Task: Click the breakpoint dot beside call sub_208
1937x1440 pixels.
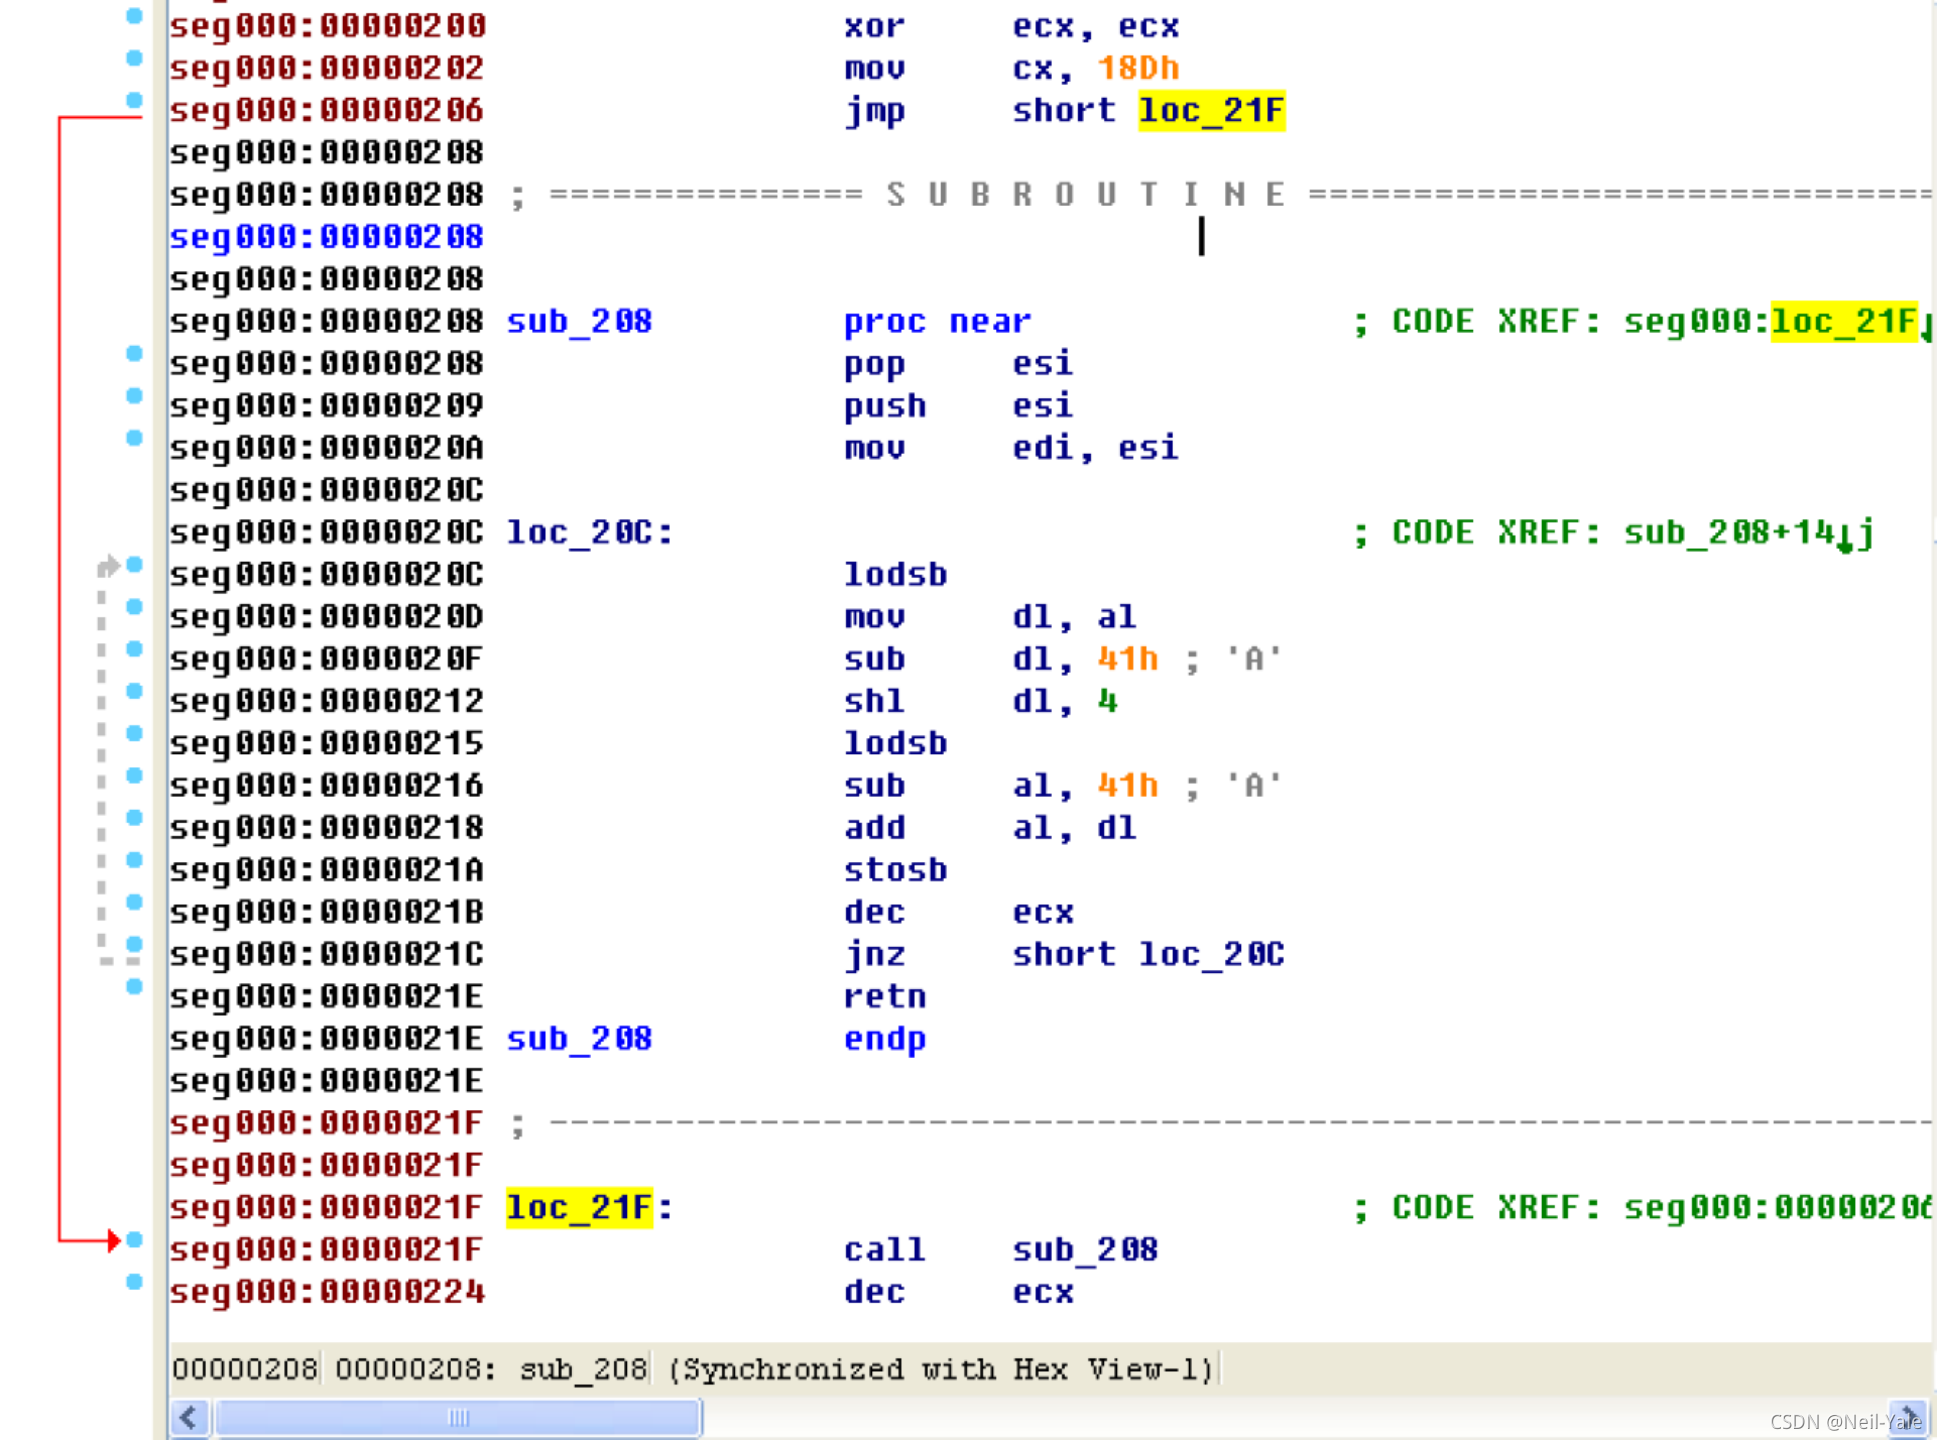Action: point(134,1239)
